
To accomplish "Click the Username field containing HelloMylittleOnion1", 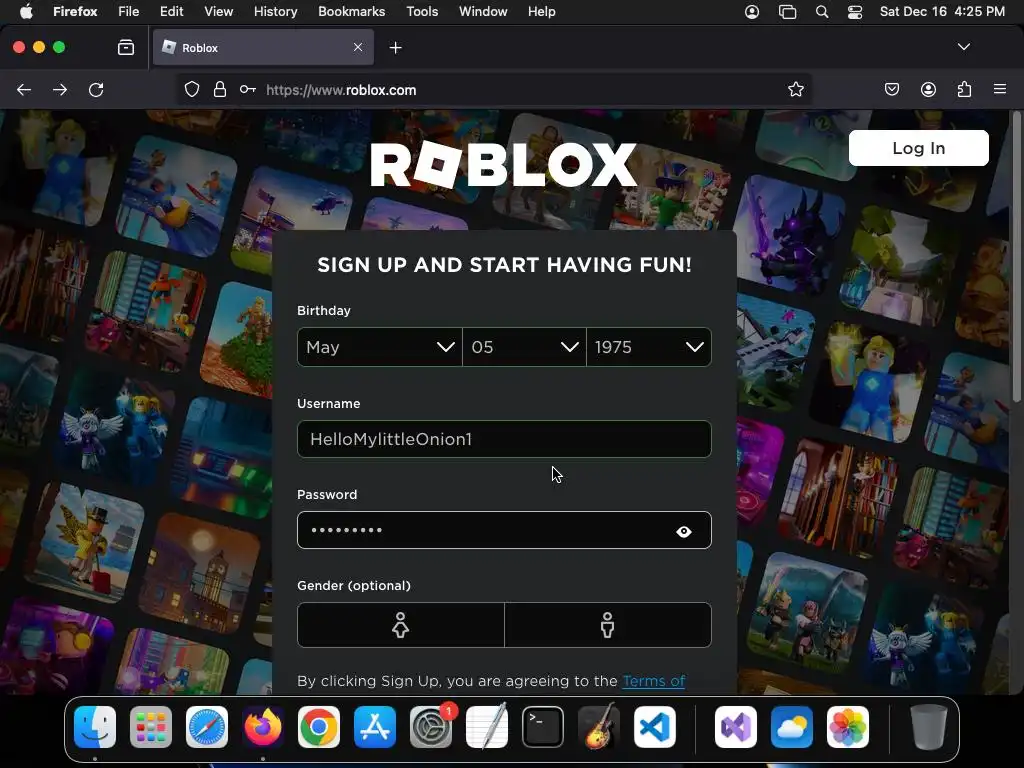I will 504,439.
